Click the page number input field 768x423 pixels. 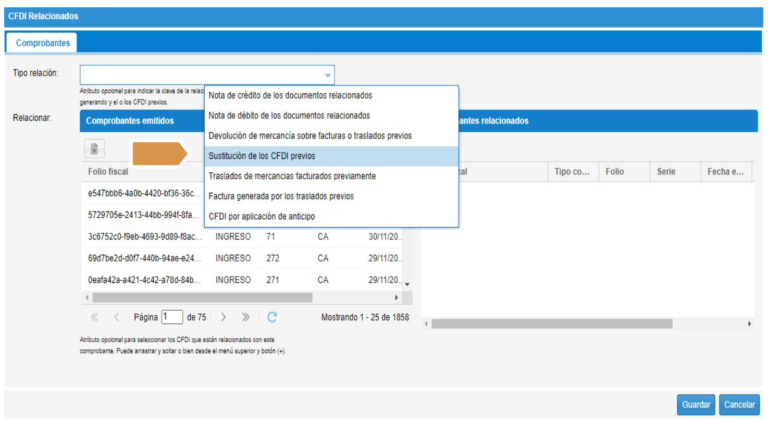(x=172, y=317)
